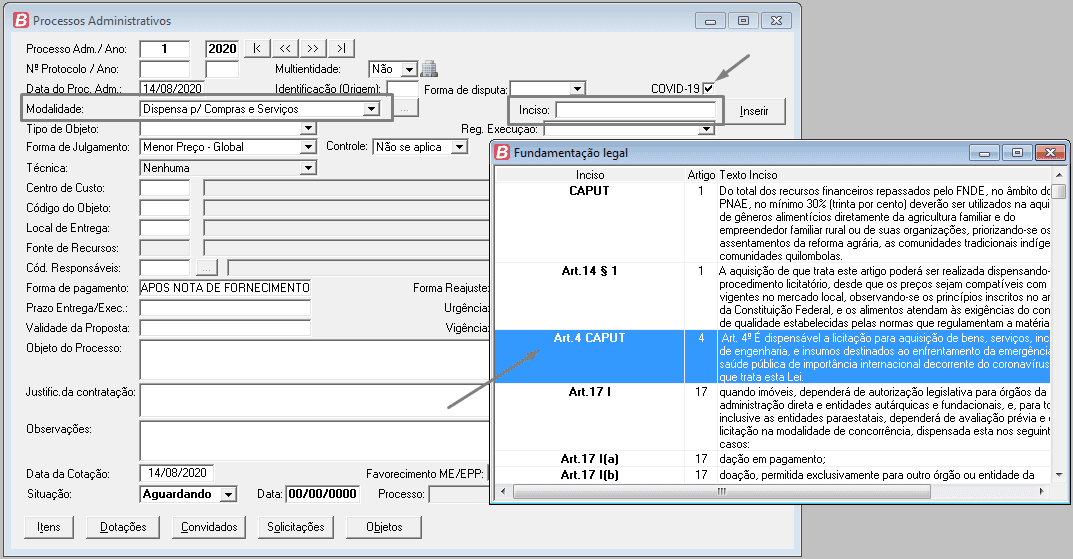Click the horizontal scrollbar in Fundamentação legal
This screenshot has width=1073, height=559.
coord(720,492)
